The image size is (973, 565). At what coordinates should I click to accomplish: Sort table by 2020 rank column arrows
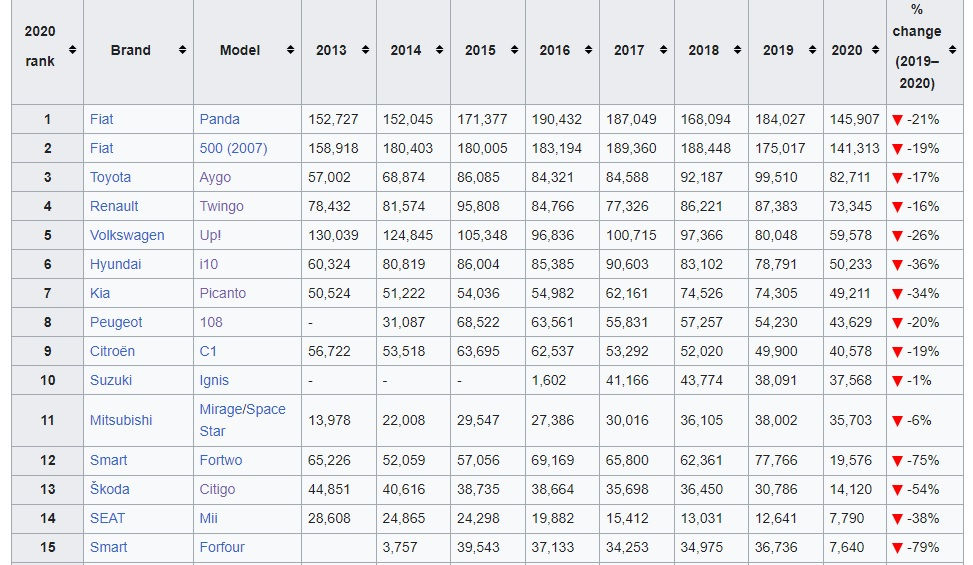[x=73, y=50]
